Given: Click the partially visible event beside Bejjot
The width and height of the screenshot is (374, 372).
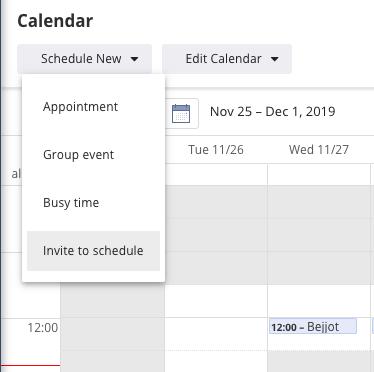Looking at the screenshot, I should pos(373,326).
